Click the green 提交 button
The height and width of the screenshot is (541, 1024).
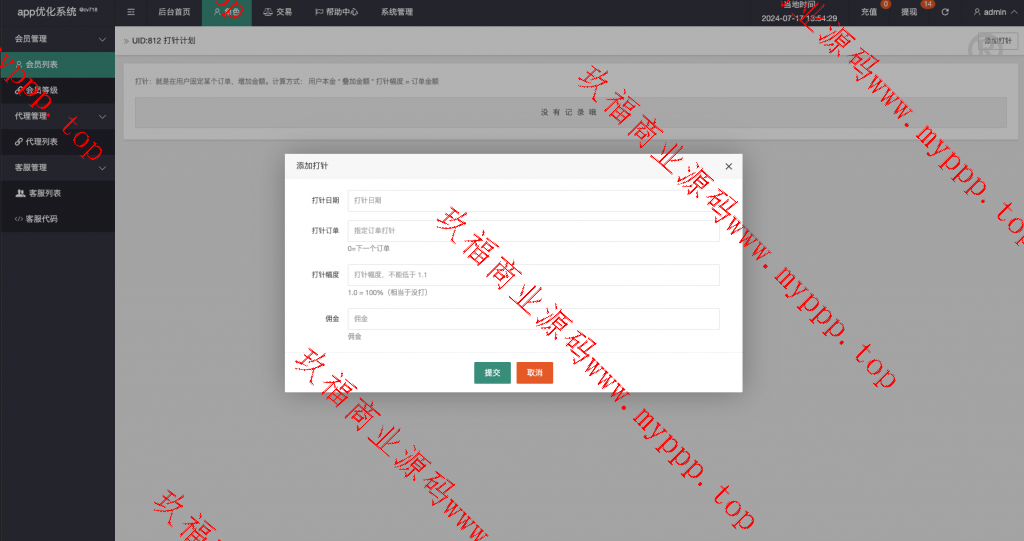click(492, 373)
